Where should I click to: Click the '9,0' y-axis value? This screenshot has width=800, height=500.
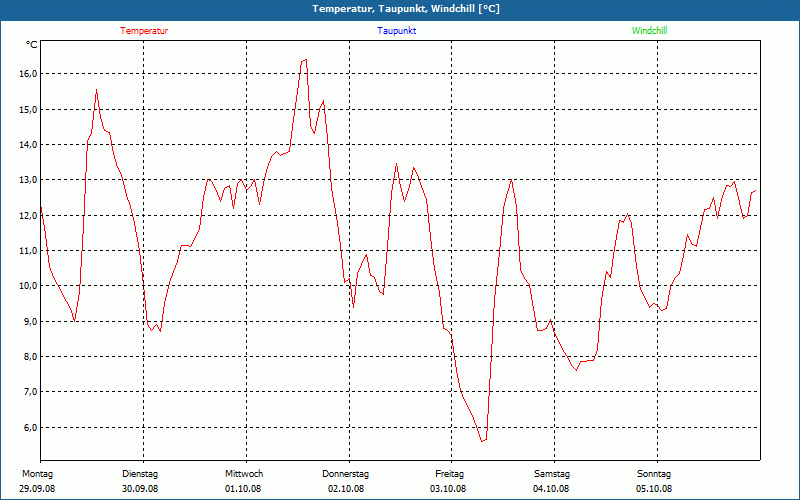tap(31, 321)
